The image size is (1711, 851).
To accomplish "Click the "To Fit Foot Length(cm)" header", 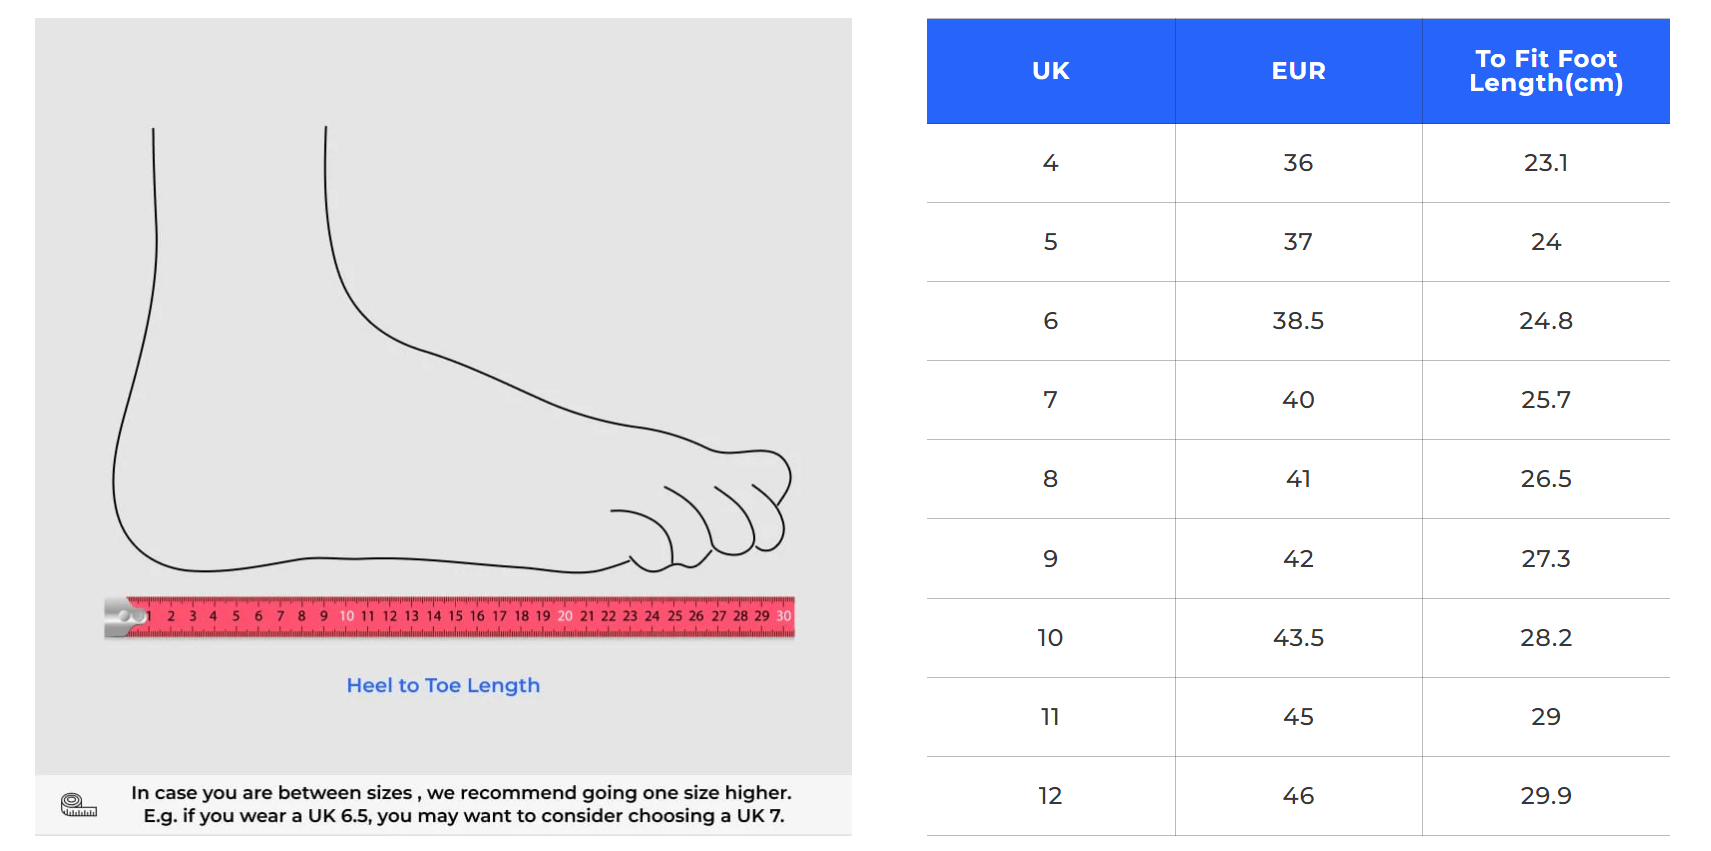I will (1545, 71).
